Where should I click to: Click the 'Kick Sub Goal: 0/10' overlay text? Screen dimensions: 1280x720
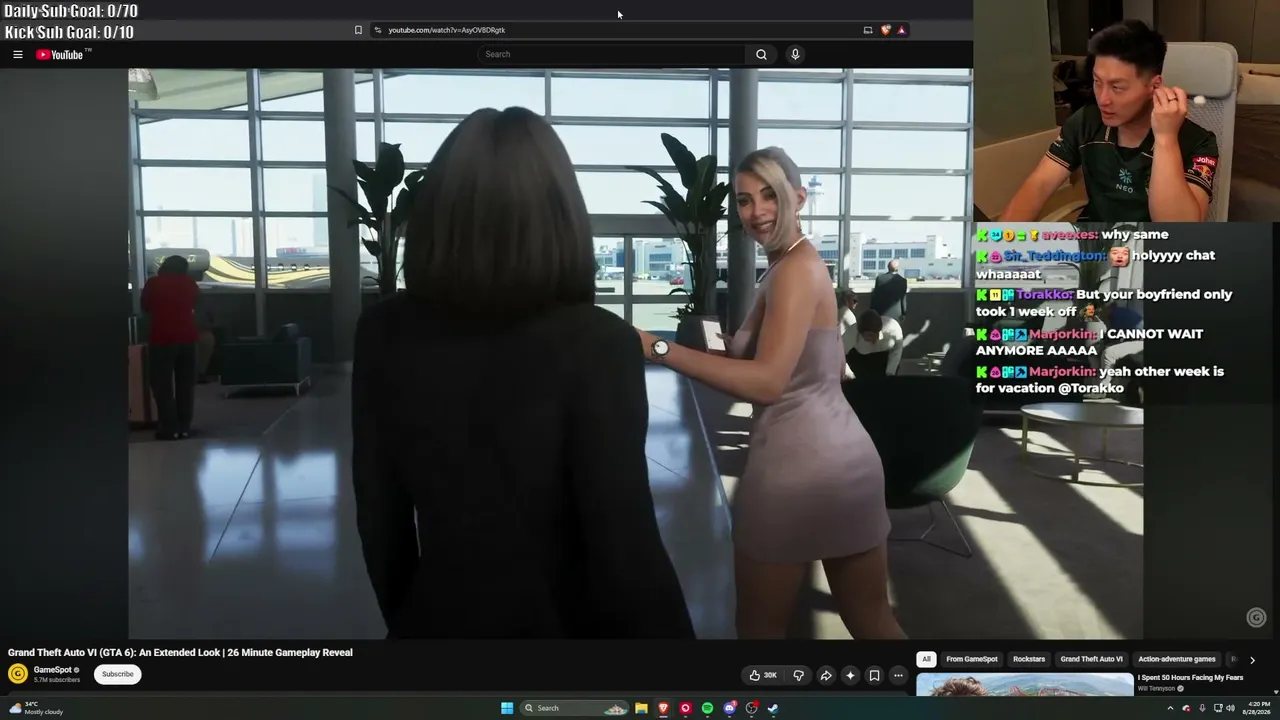point(69,32)
